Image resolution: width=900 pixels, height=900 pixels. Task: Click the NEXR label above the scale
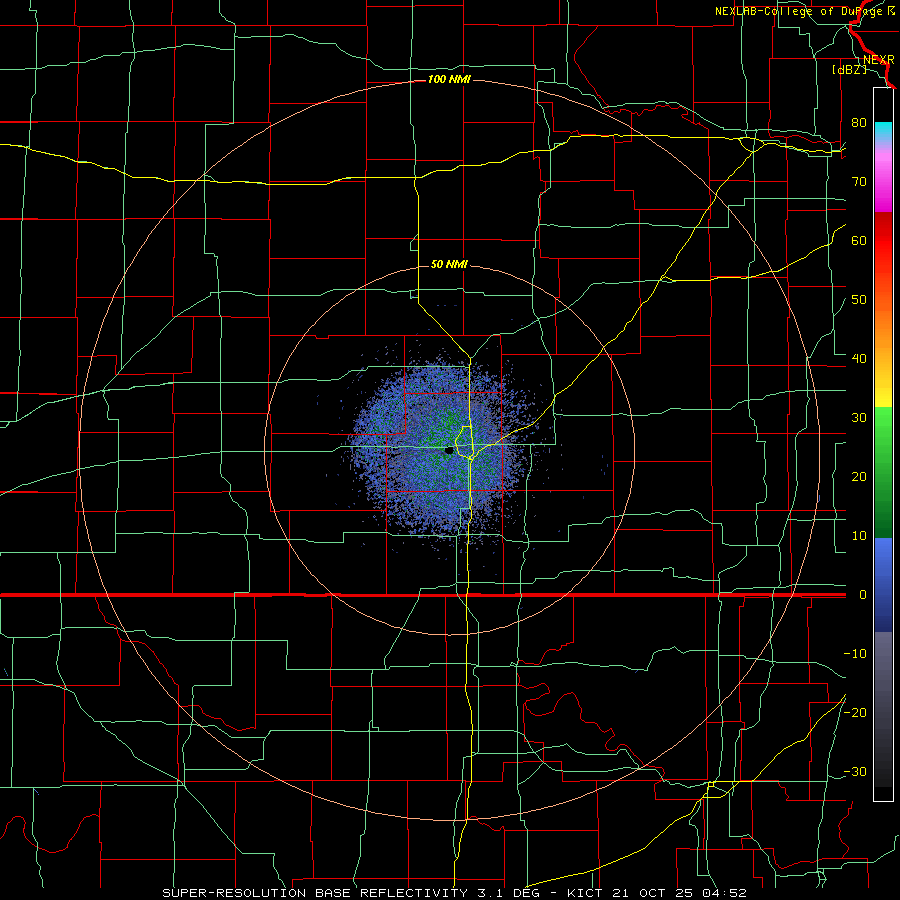coord(879,60)
